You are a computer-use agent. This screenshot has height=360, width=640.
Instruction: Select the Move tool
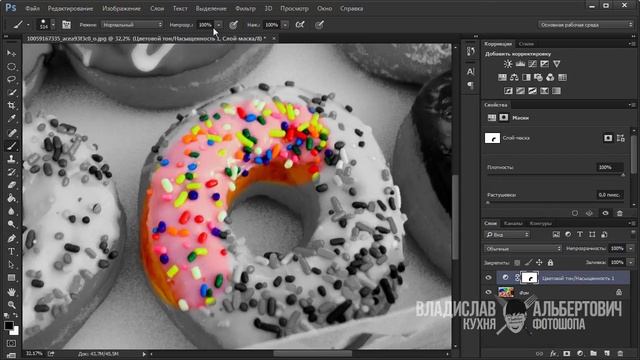click(x=11, y=53)
